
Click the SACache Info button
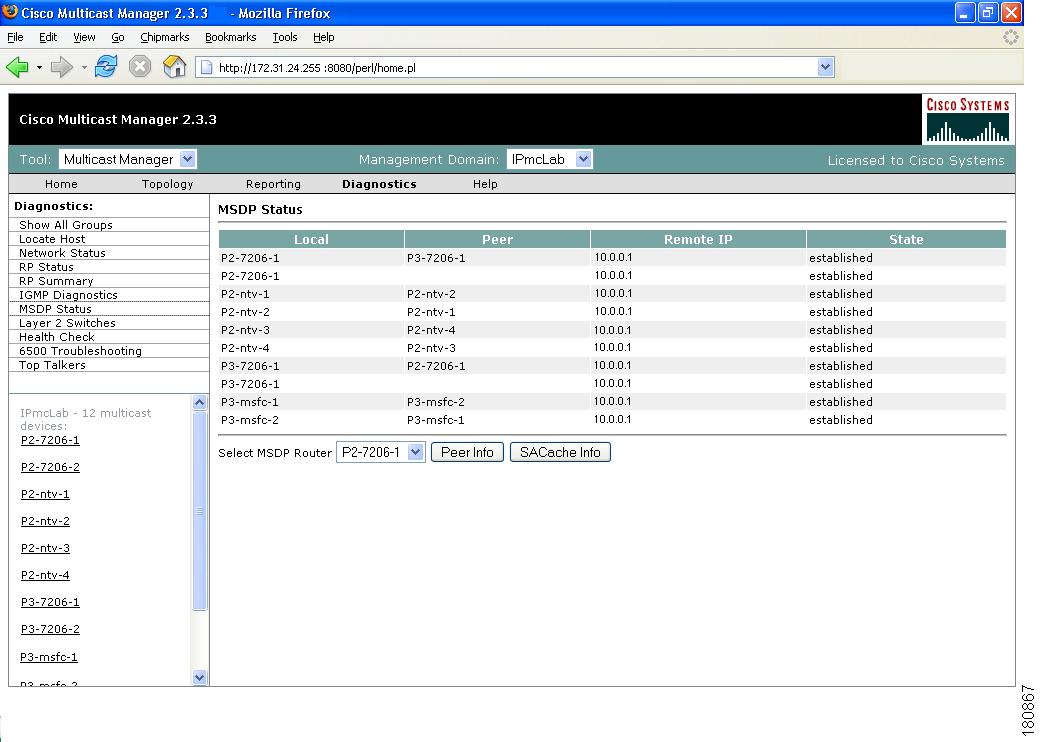(x=560, y=453)
